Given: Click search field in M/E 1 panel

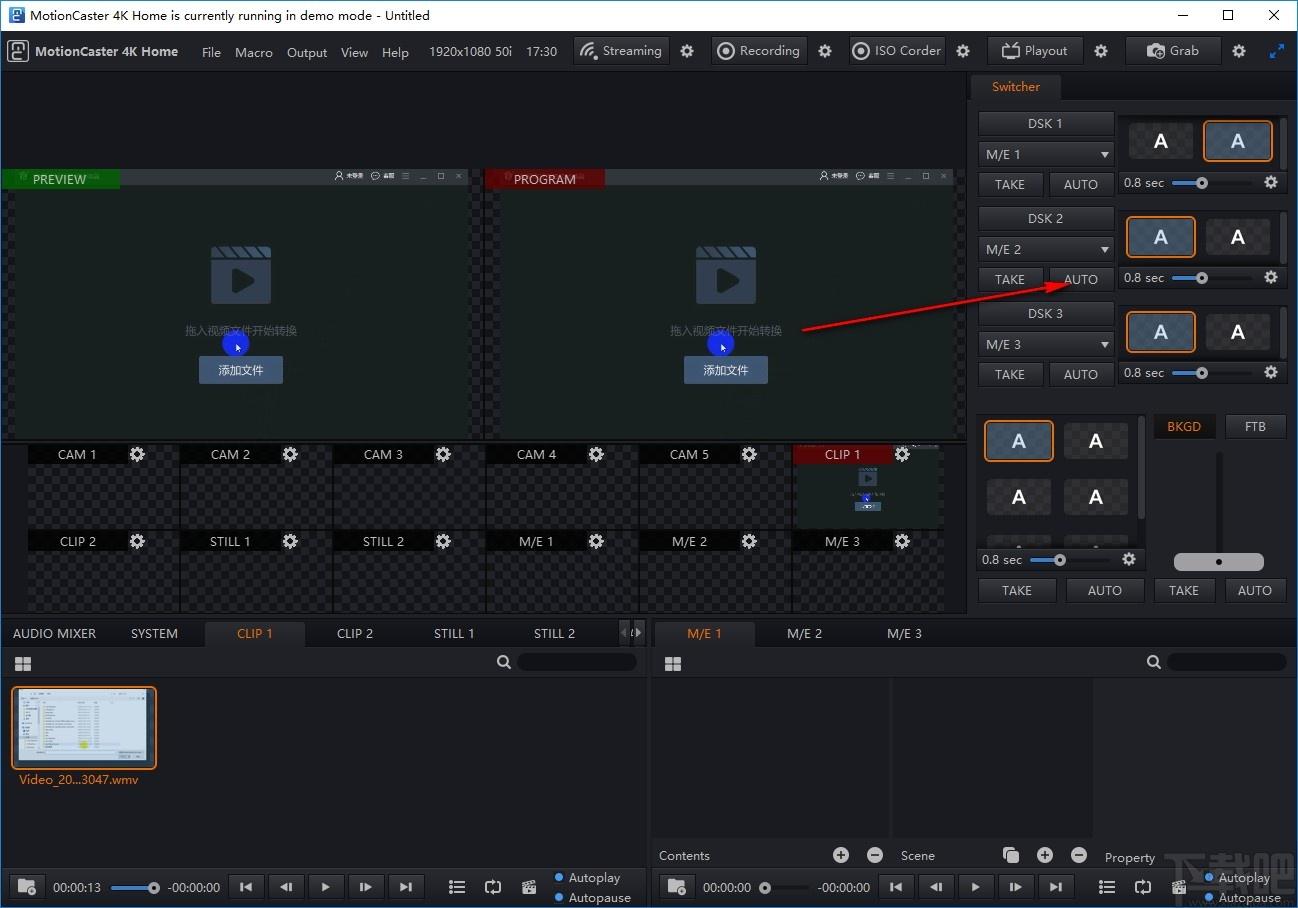Looking at the screenshot, I should pos(1227,662).
